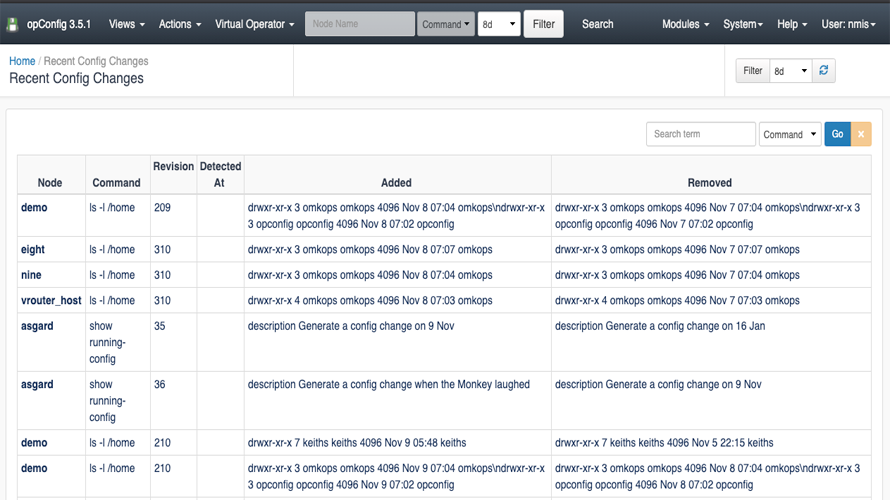This screenshot has width=890, height=500.
Task: Open the 8d filter dropdown under the navbar
Action: [x=790, y=71]
